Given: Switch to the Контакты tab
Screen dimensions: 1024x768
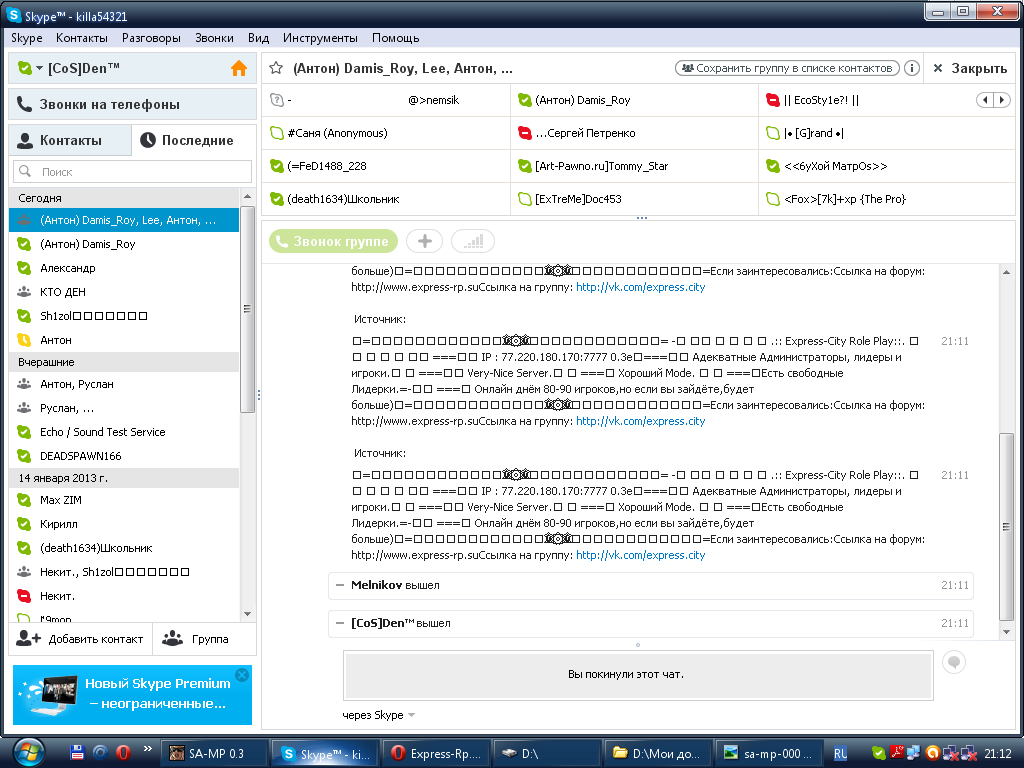Looking at the screenshot, I should click(70, 140).
